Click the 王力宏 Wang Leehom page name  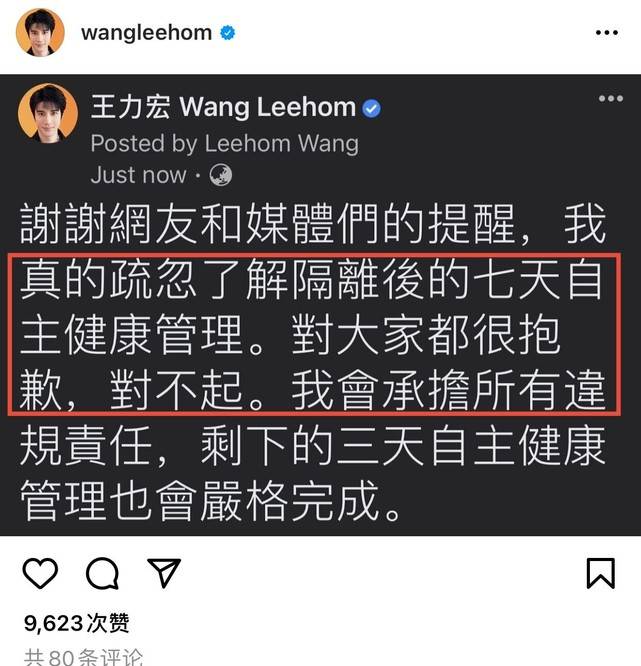[x=223, y=107]
